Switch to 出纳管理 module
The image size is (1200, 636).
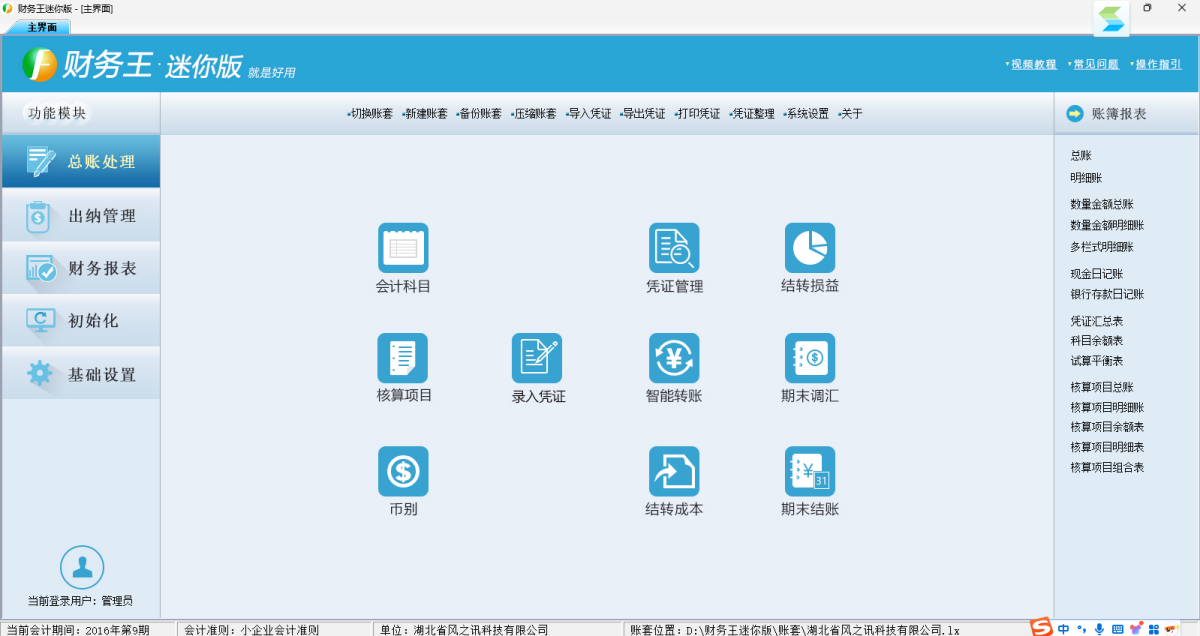click(x=81, y=216)
